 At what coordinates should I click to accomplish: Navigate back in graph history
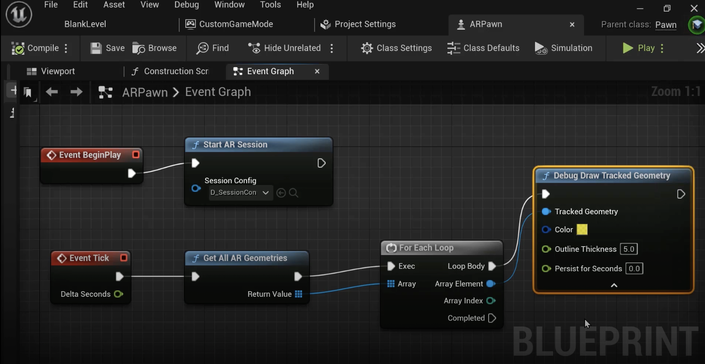click(52, 92)
